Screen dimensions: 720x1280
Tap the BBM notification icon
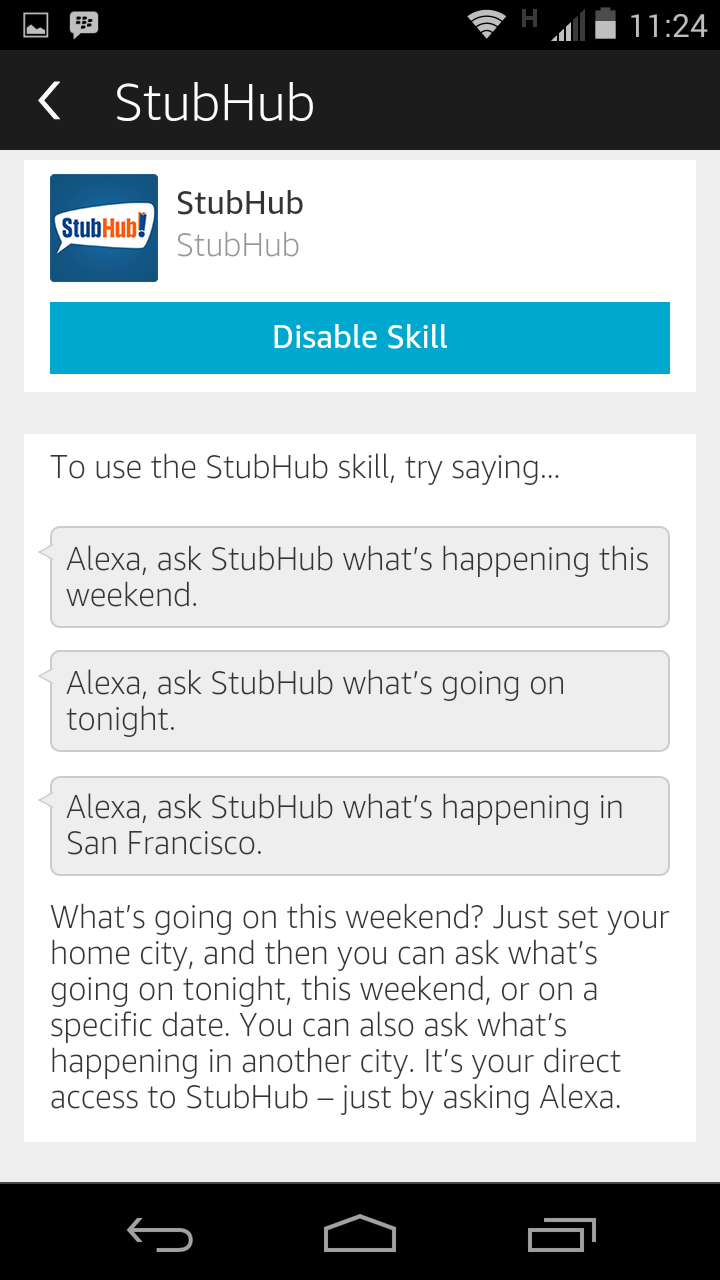click(x=84, y=26)
